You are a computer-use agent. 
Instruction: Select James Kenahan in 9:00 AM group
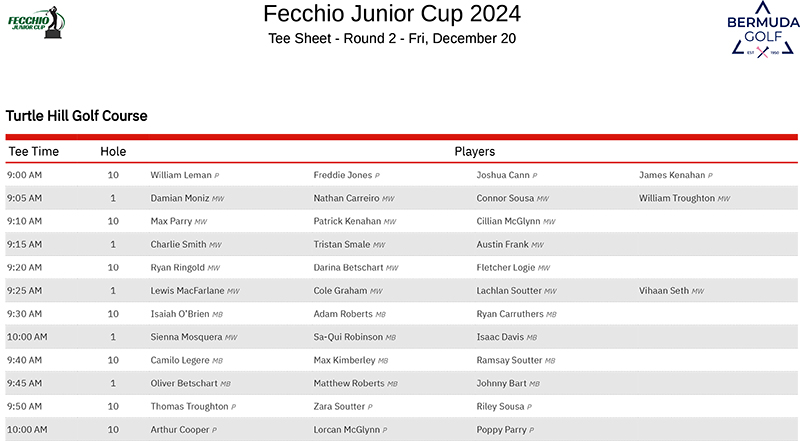coord(671,175)
